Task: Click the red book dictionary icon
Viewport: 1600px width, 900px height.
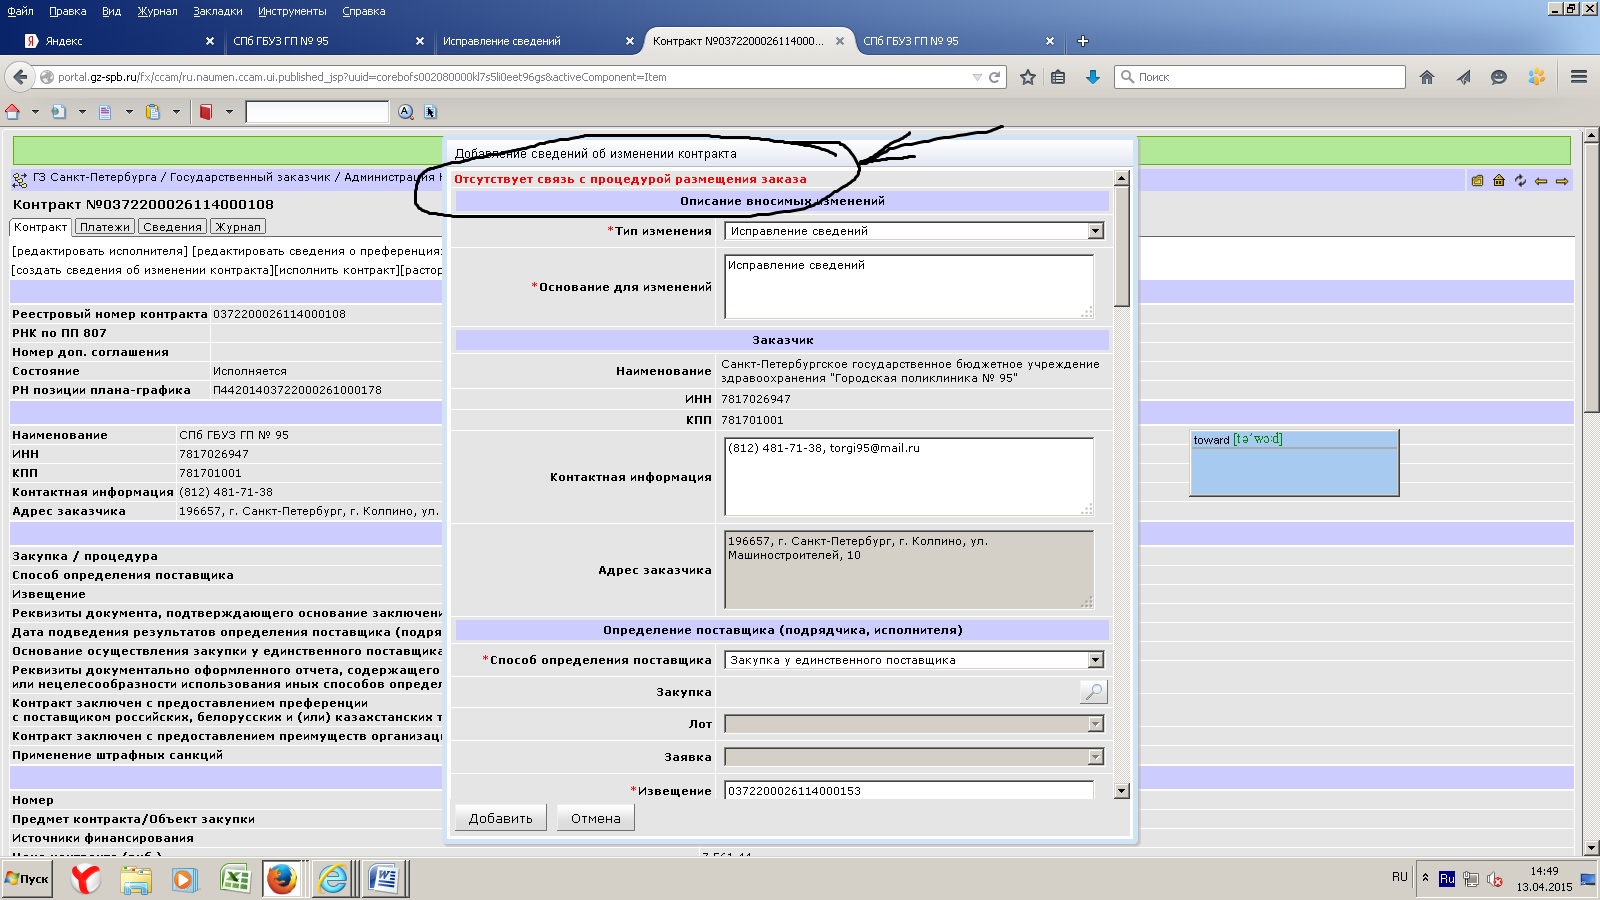Action: (x=206, y=112)
